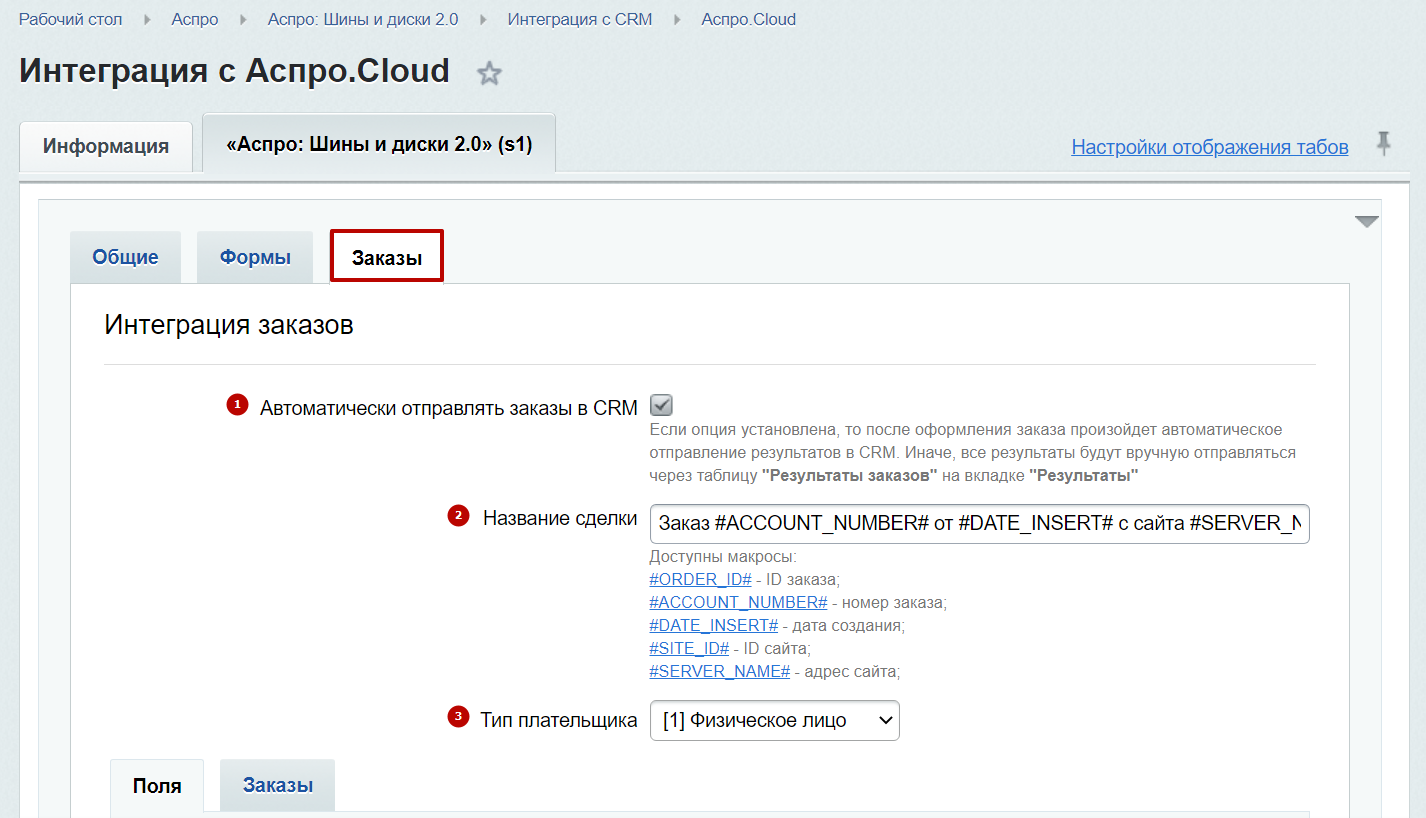Pin the tabs with the pushpin icon
The width and height of the screenshot is (1426, 818).
click(x=1383, y=144)
